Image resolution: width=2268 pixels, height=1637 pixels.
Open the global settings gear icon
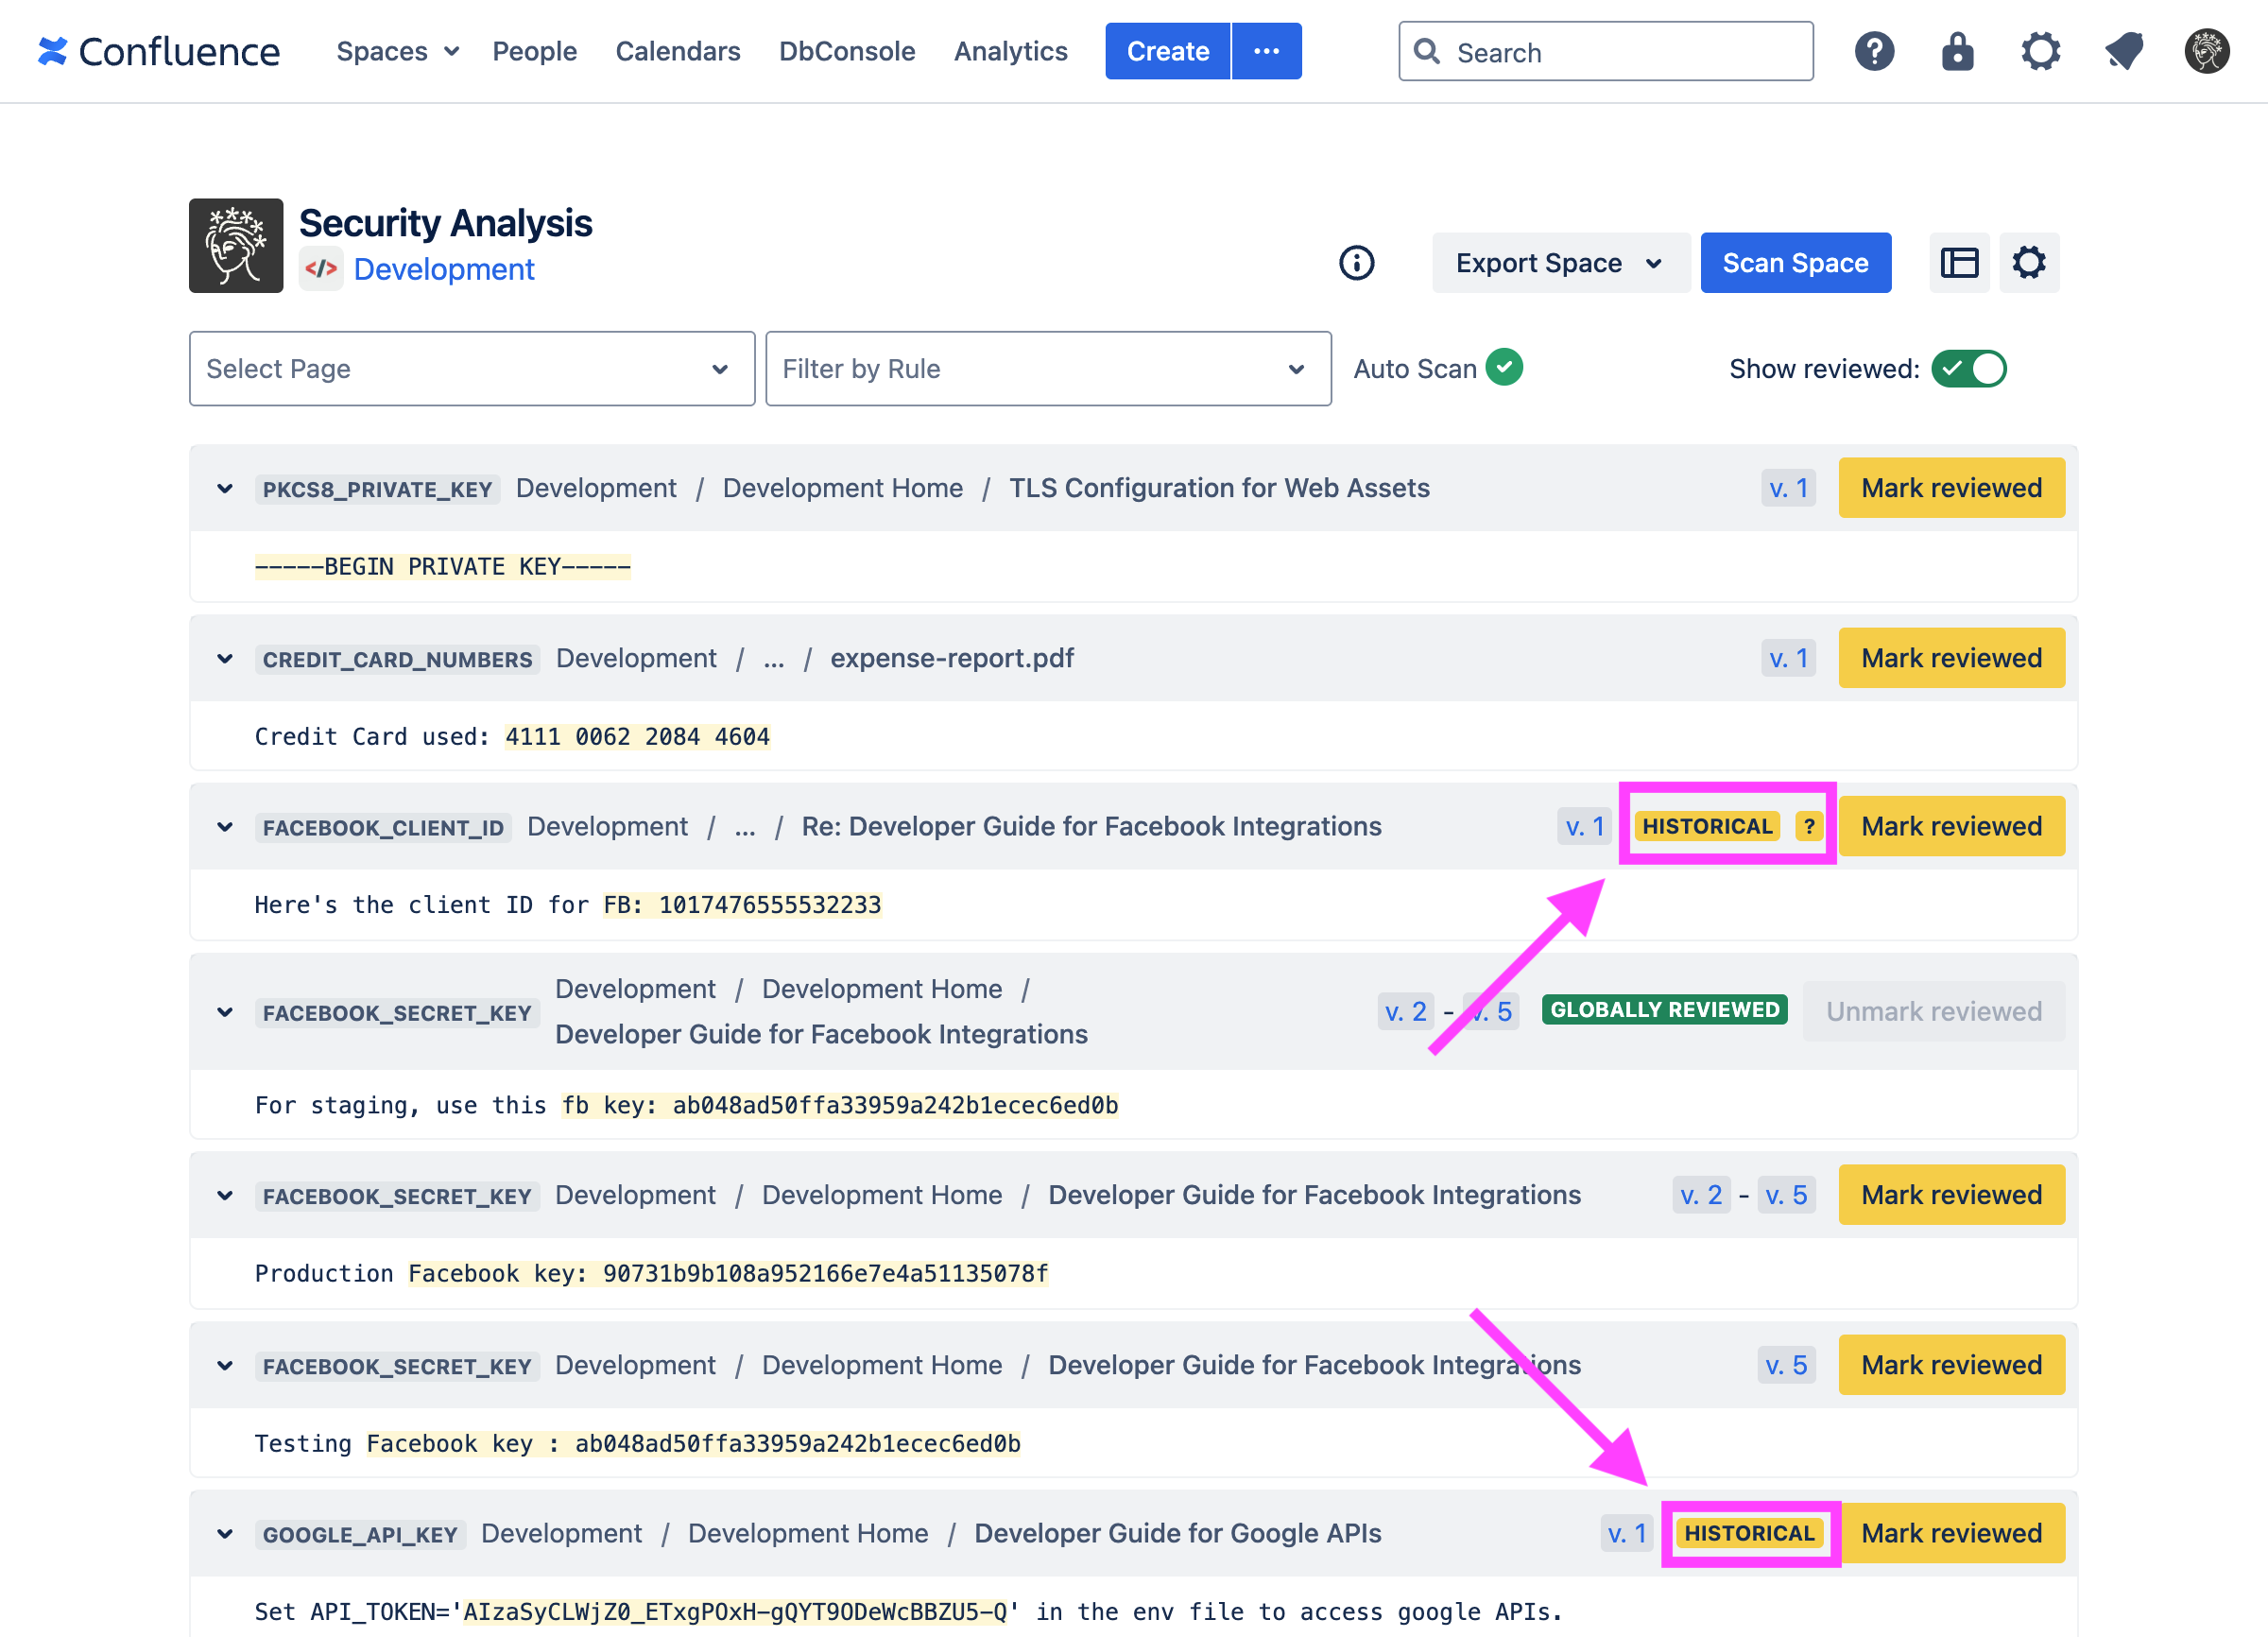2040,51
